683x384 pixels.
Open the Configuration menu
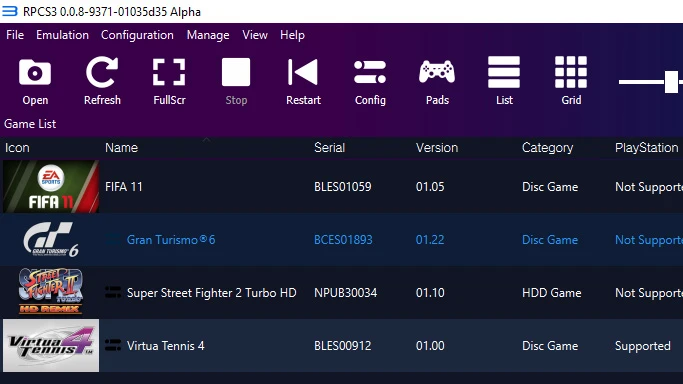(x=137, y=35)
